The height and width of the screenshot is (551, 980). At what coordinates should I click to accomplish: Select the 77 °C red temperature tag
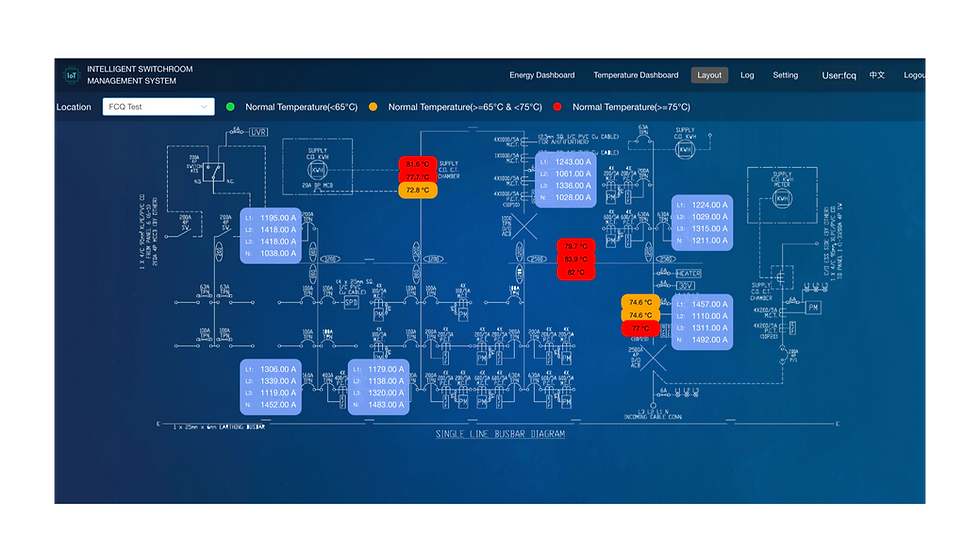point(641,329)
